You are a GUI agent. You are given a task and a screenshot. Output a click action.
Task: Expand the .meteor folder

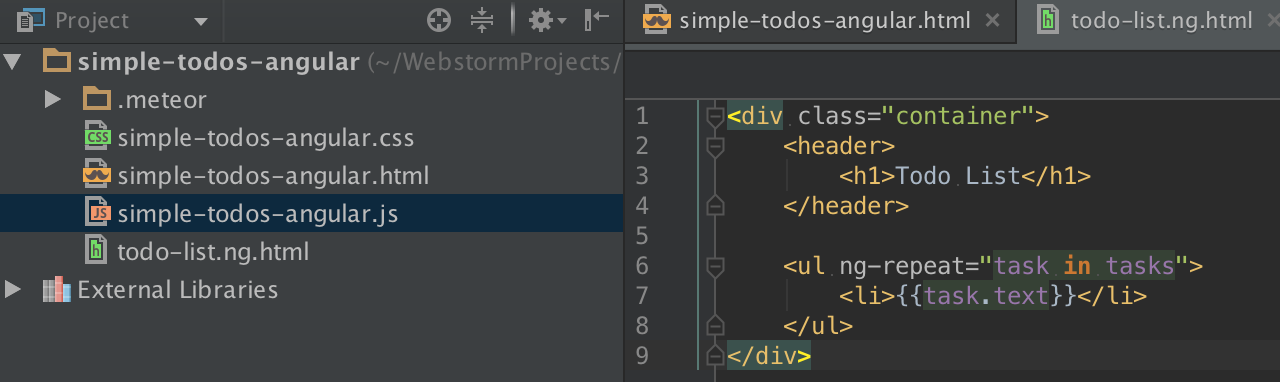52,100
